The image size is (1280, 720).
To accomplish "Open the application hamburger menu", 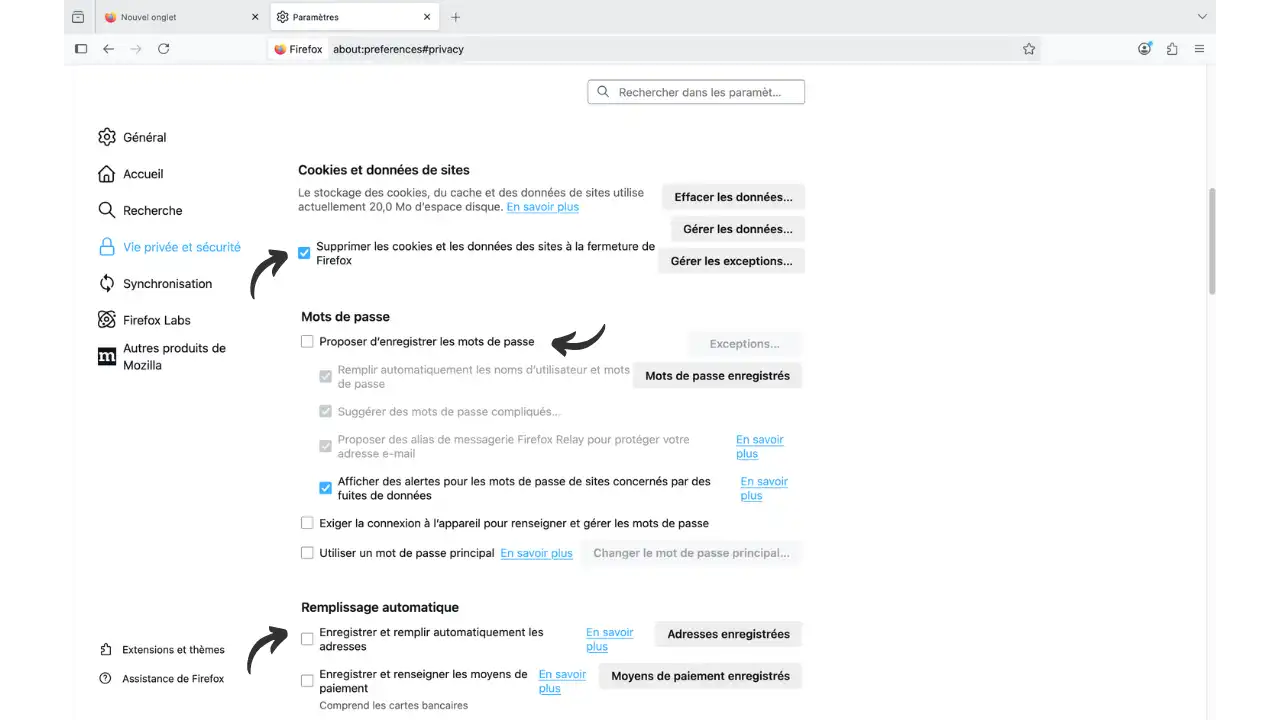I will [1199, 48].
